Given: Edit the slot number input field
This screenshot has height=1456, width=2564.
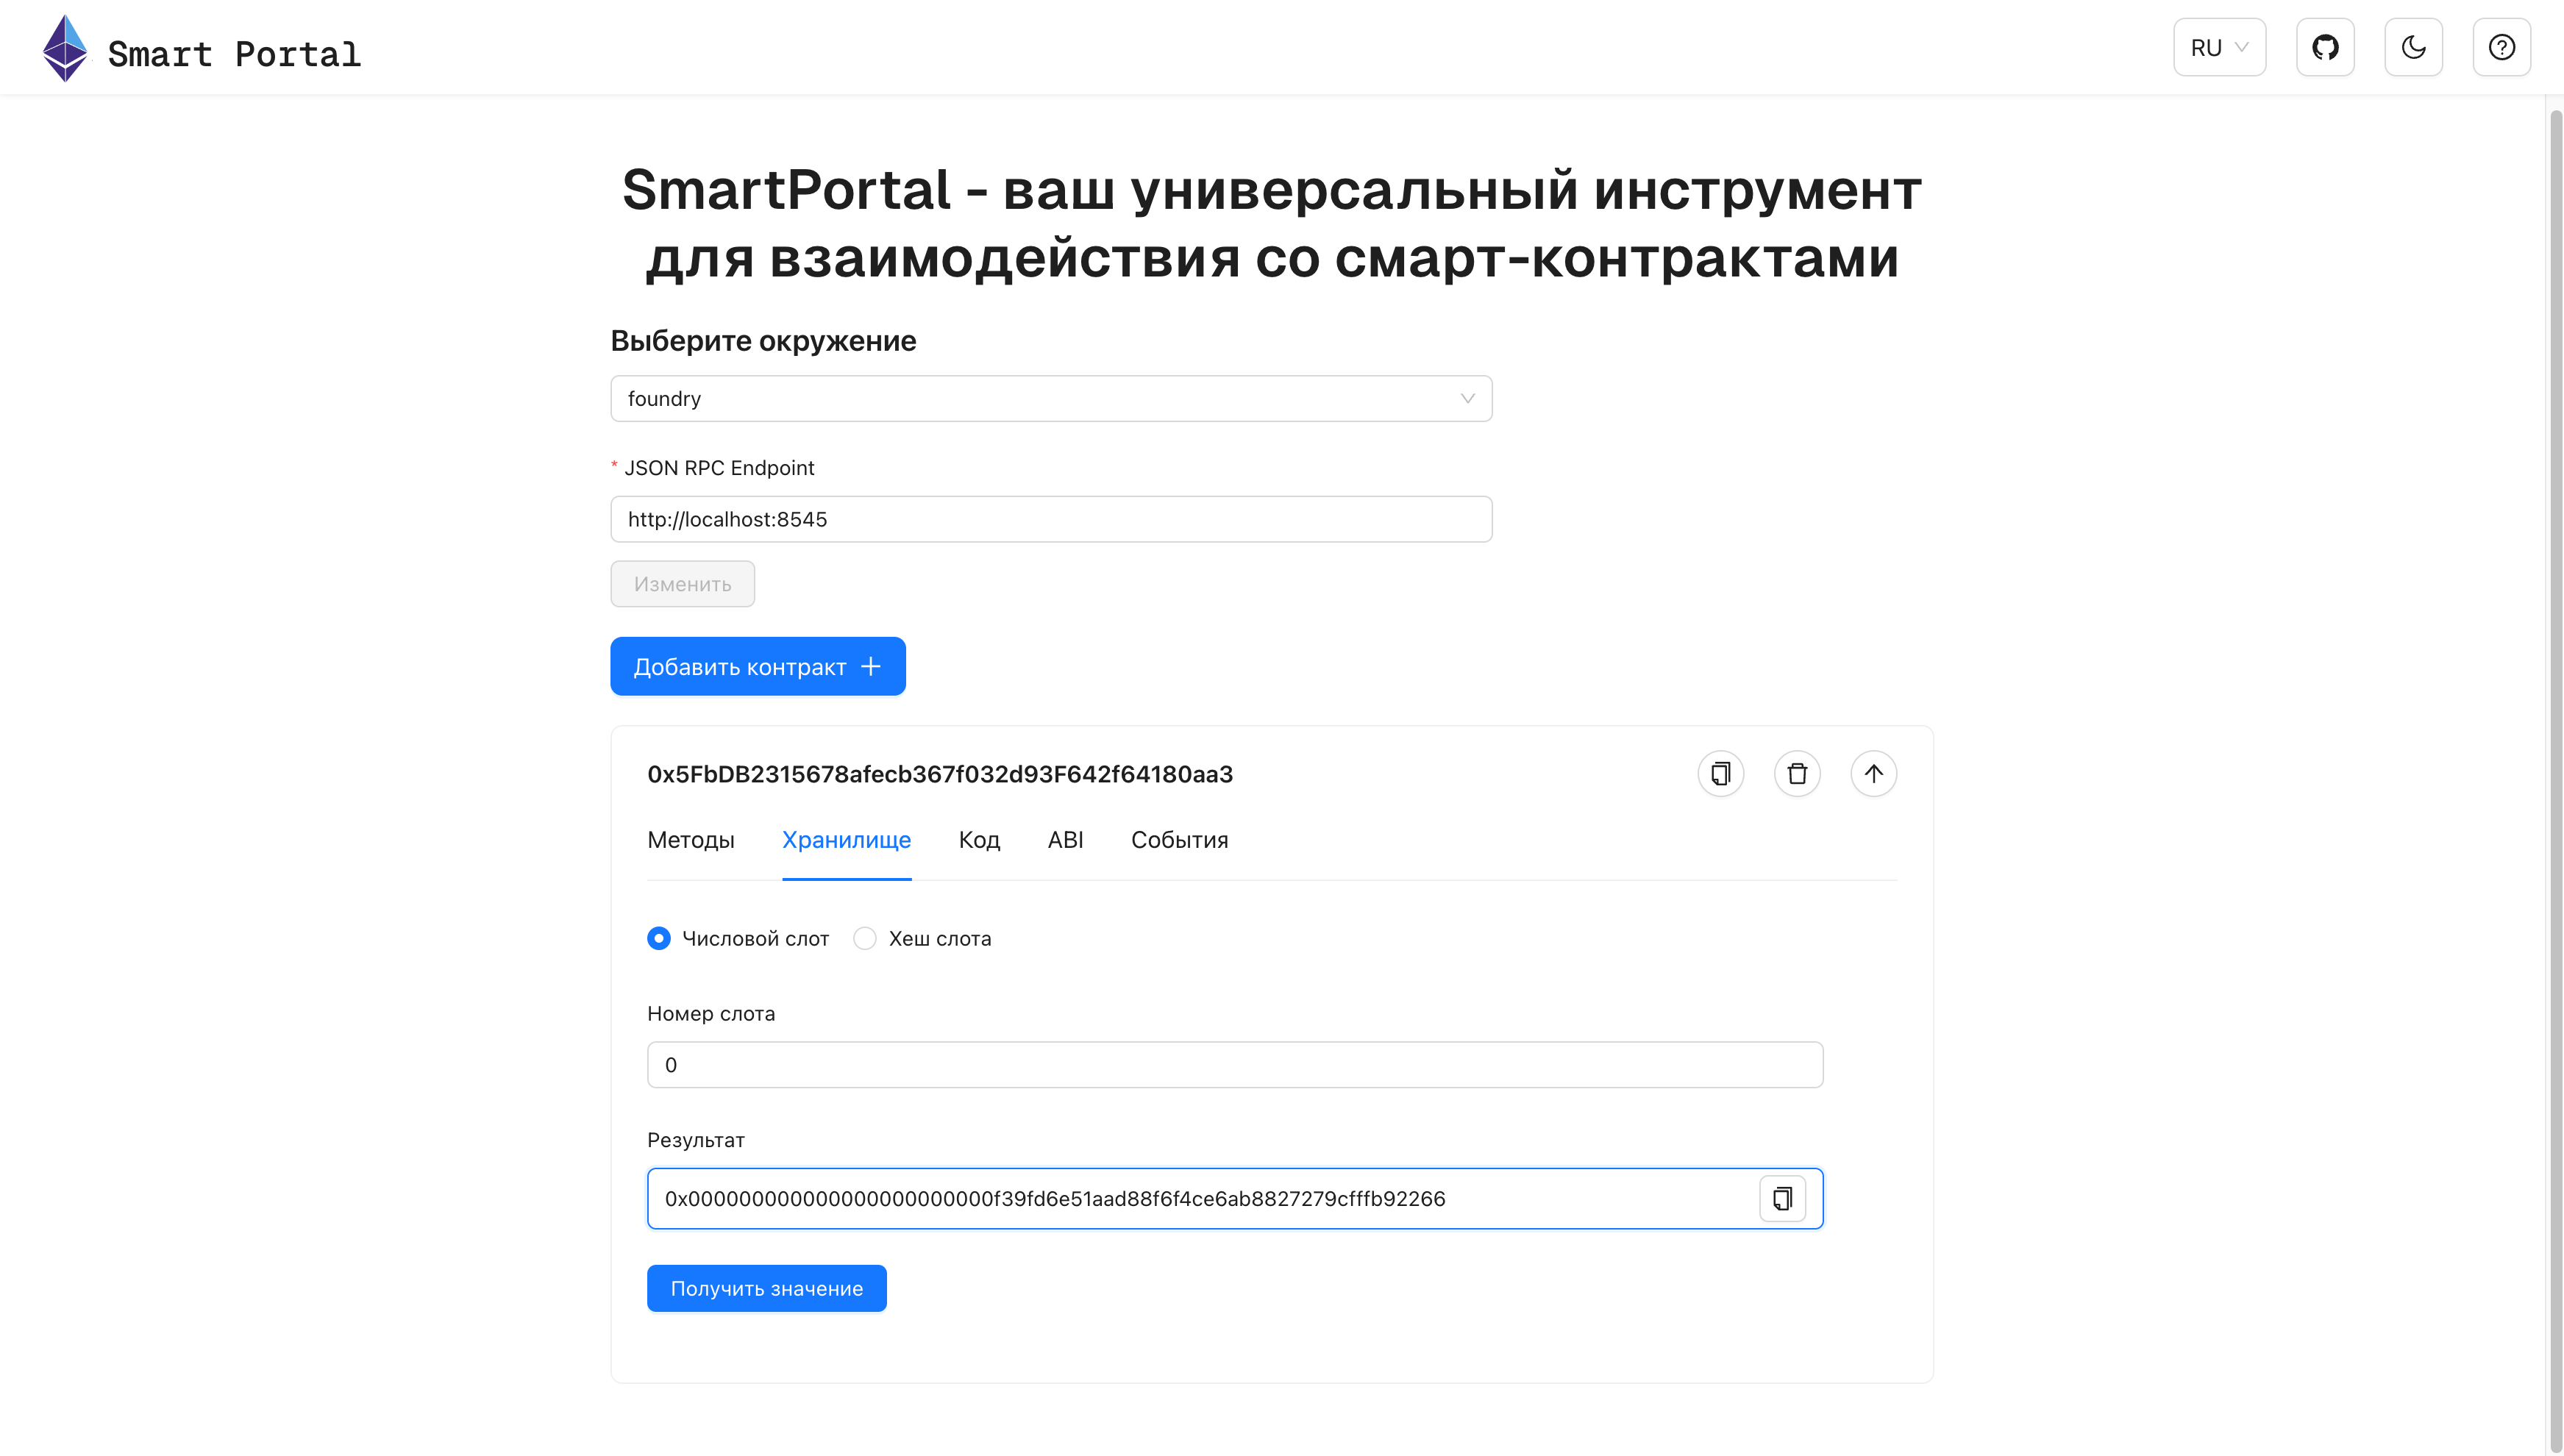Looking at the screenshot, I should 1234,1063.
